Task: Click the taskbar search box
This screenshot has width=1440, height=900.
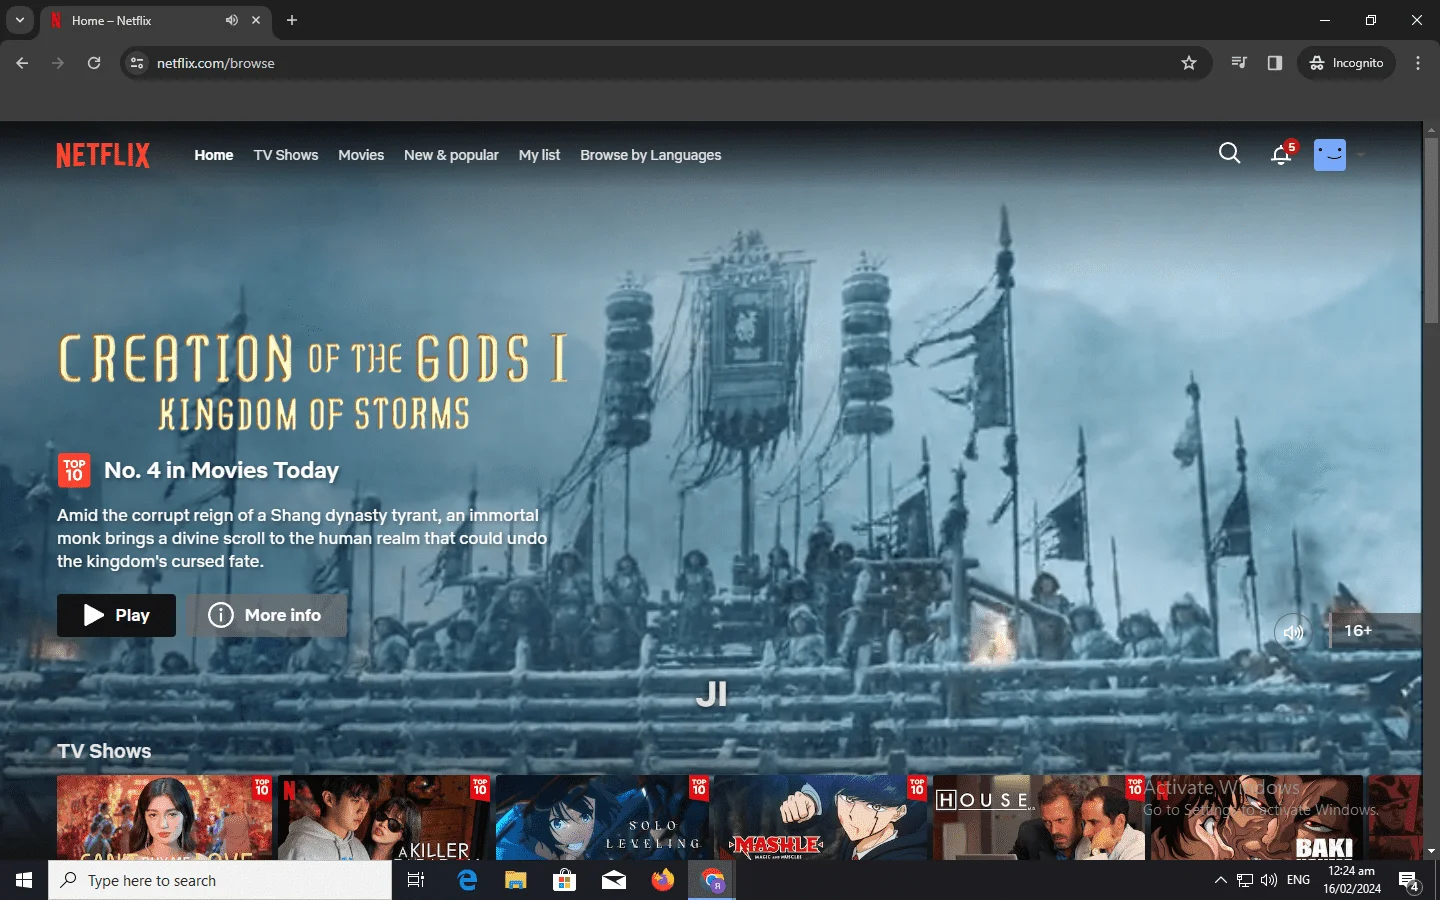Action: [220, 880]
